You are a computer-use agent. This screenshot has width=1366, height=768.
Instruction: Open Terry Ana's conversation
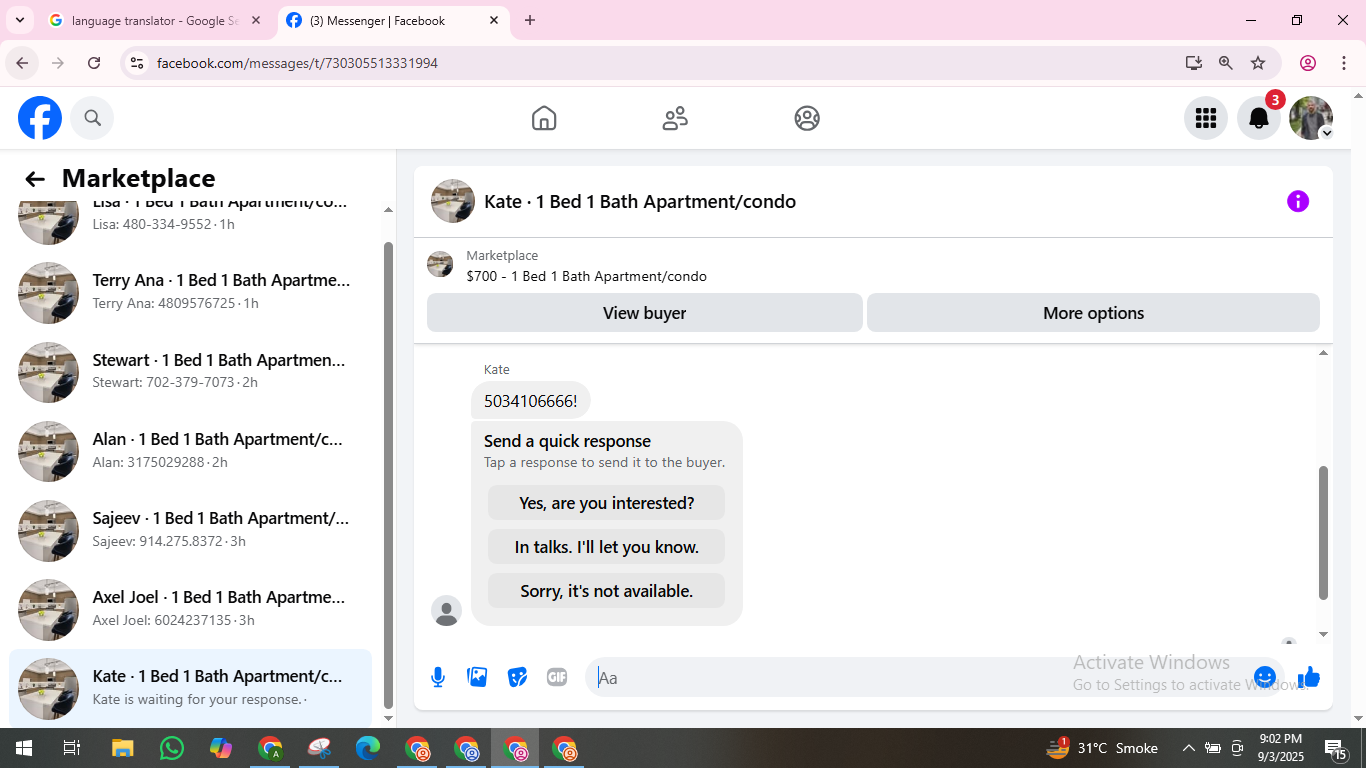click(190, 291)
